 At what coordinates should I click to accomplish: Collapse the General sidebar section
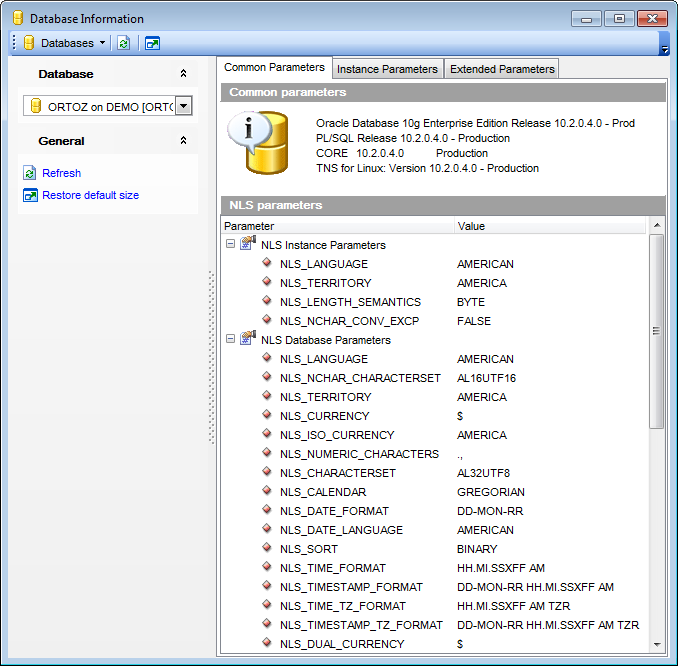[x=183, y=141]
